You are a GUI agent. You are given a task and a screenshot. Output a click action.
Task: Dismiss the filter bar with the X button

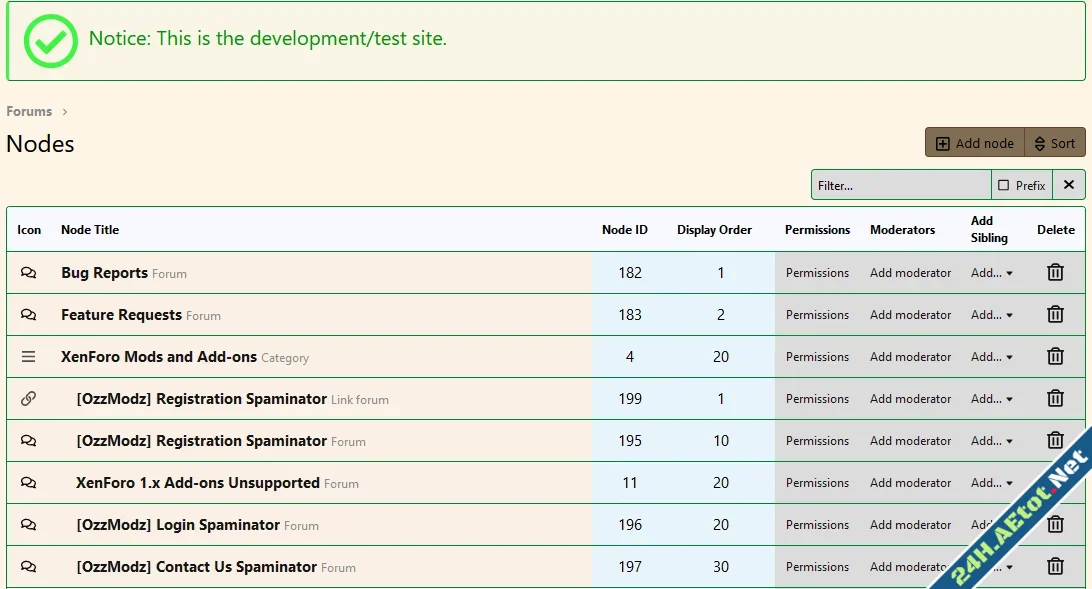click(1069, 184)
